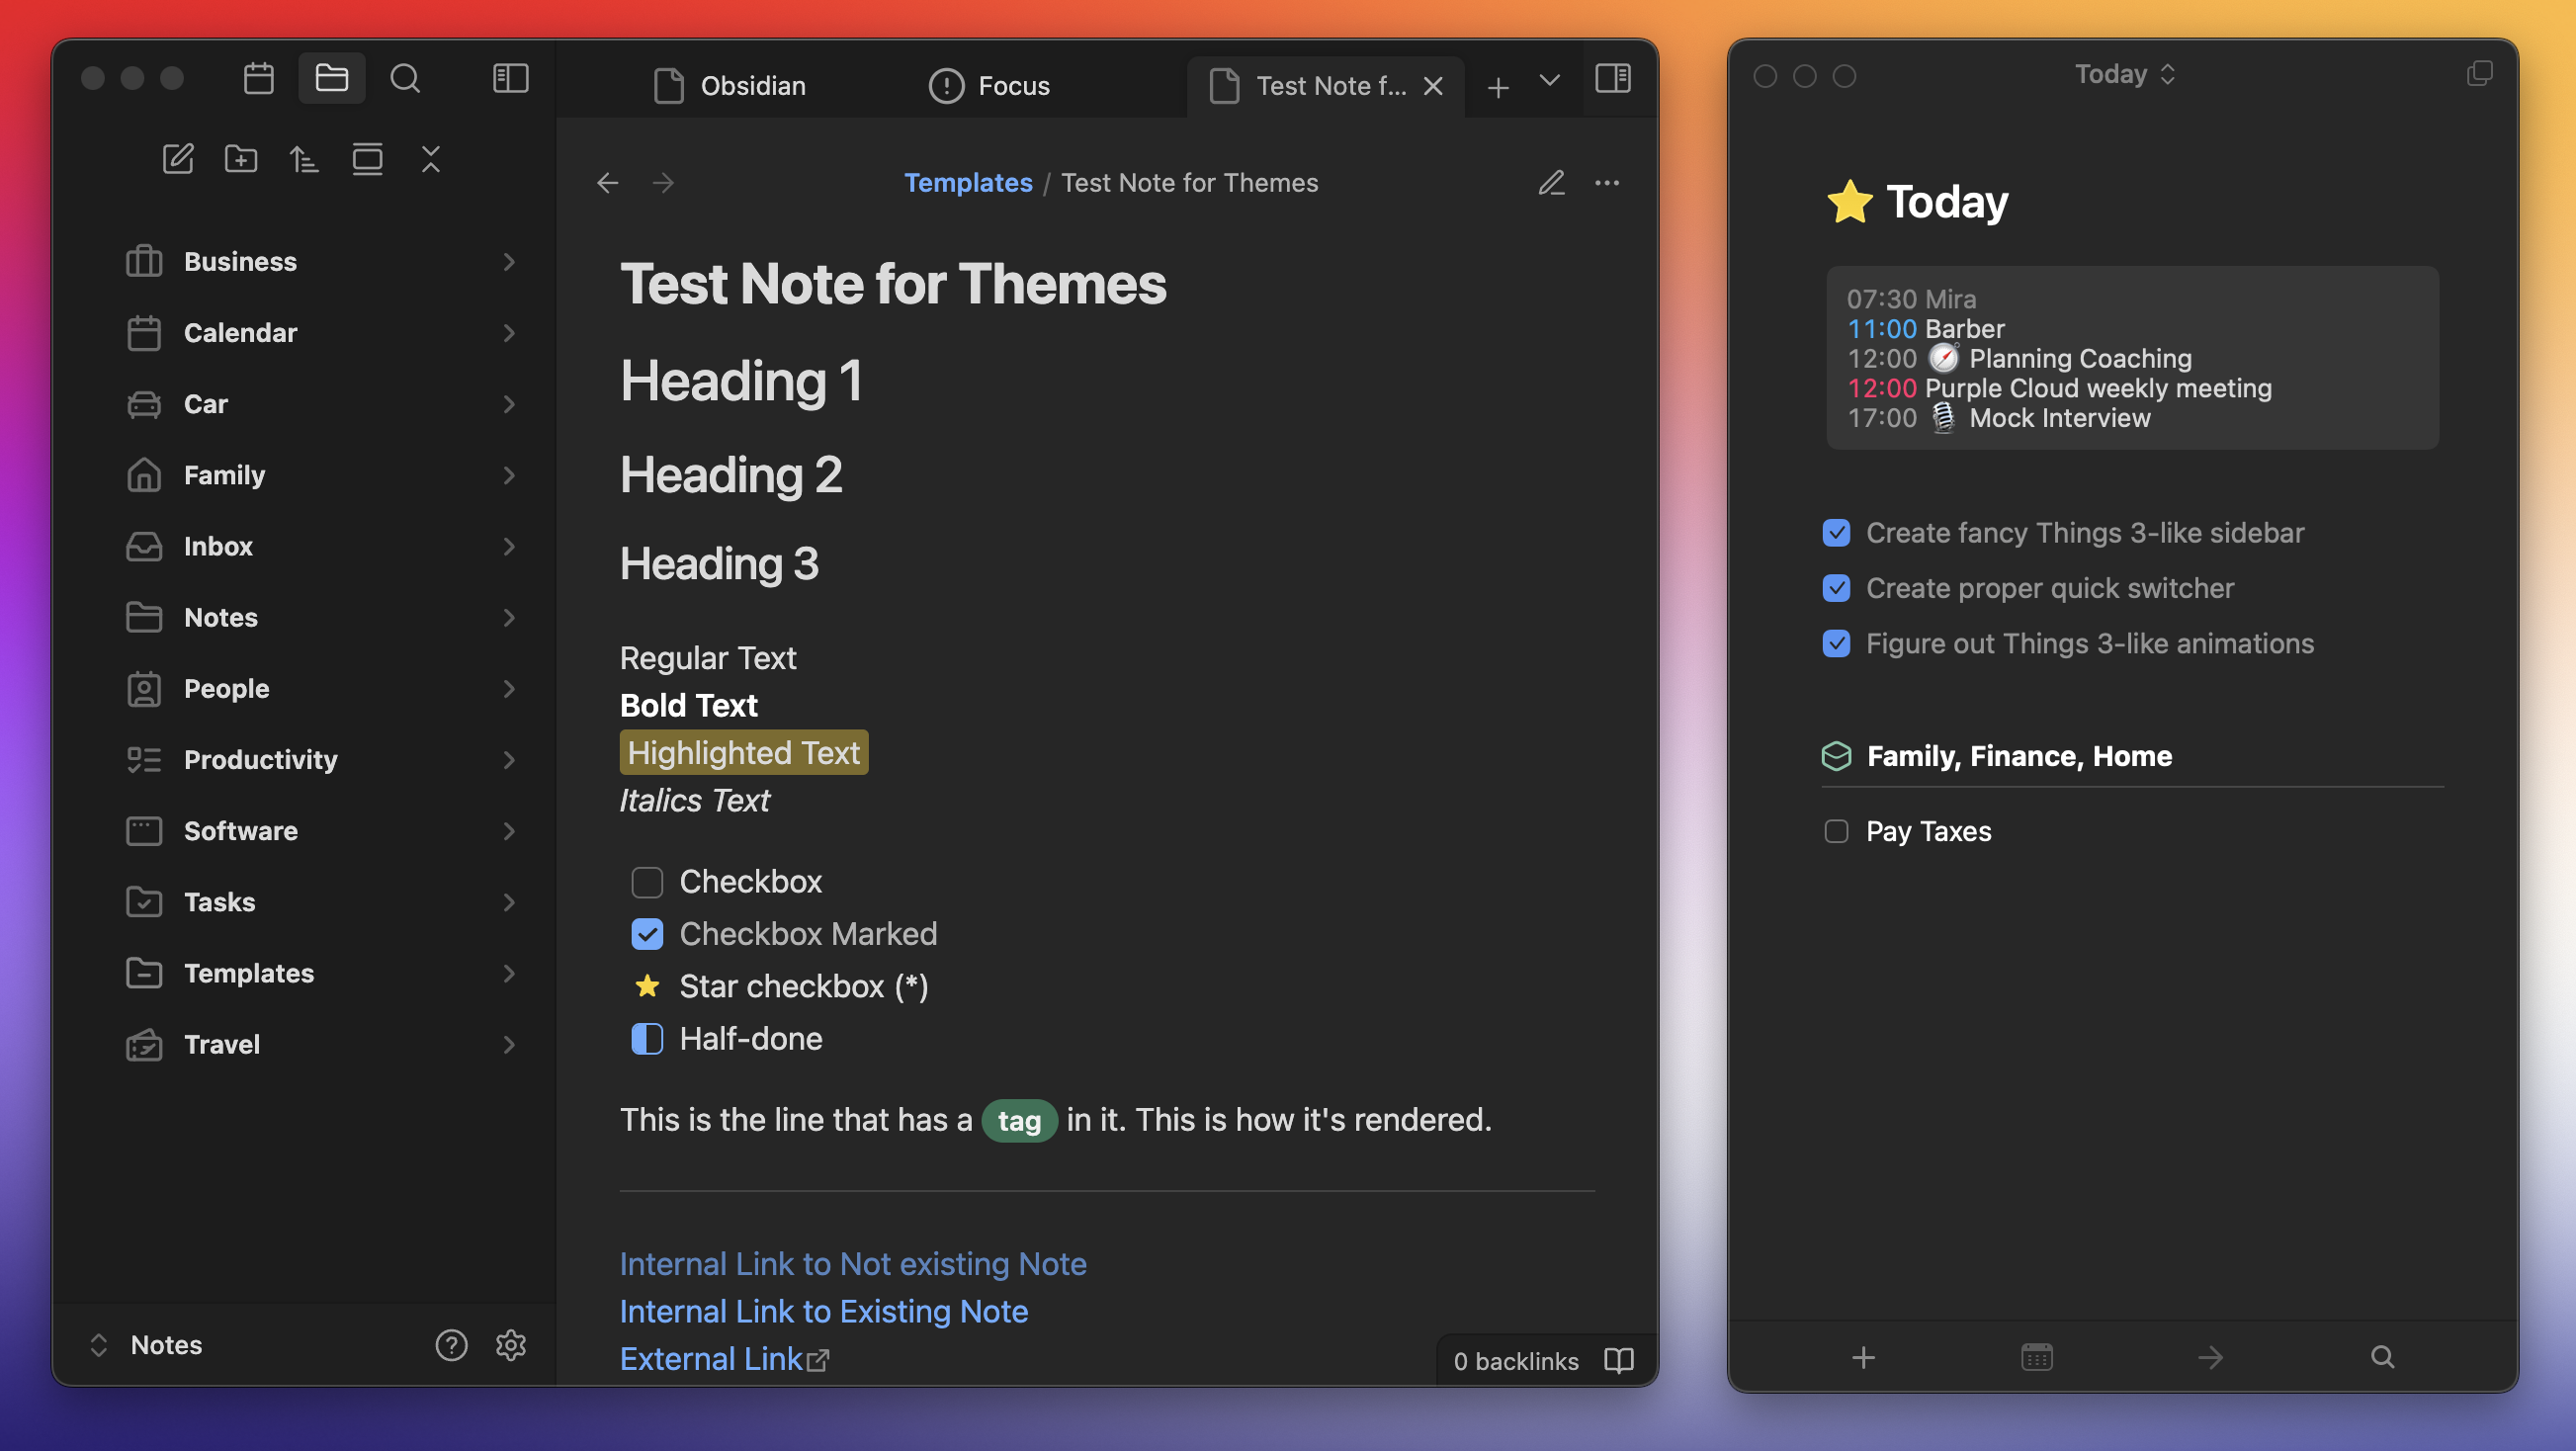
Task: Uncheck Create proper quick switcher
Action: pos(1836,588)
